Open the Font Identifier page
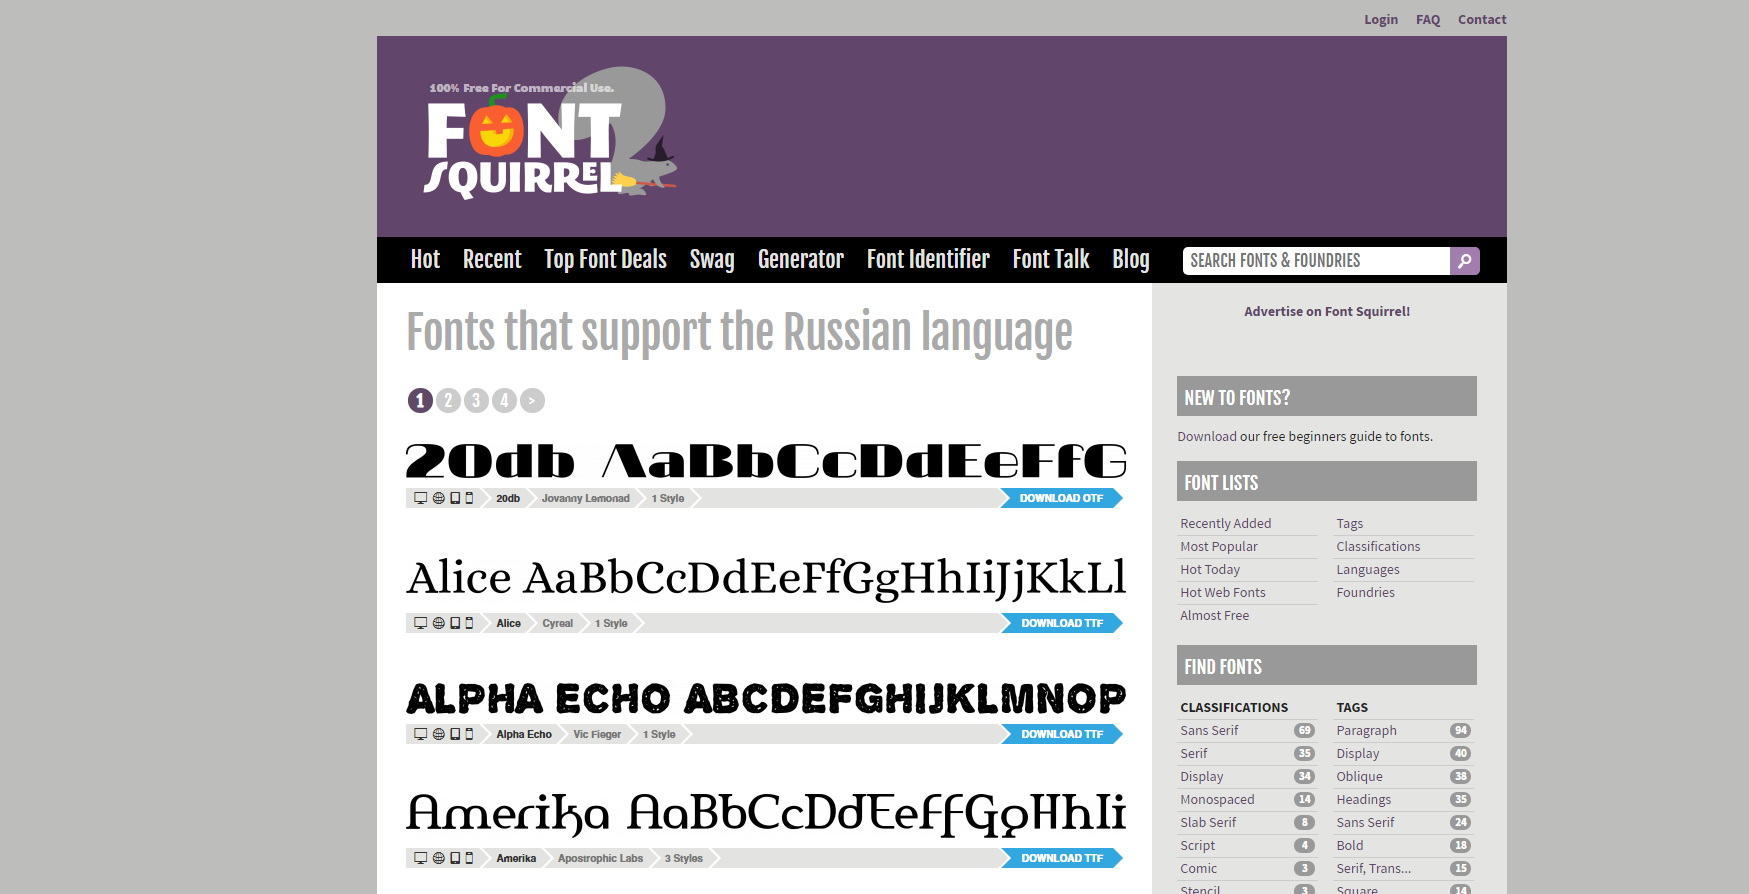Screen dimensions: 1749x894 coord(927,260)
